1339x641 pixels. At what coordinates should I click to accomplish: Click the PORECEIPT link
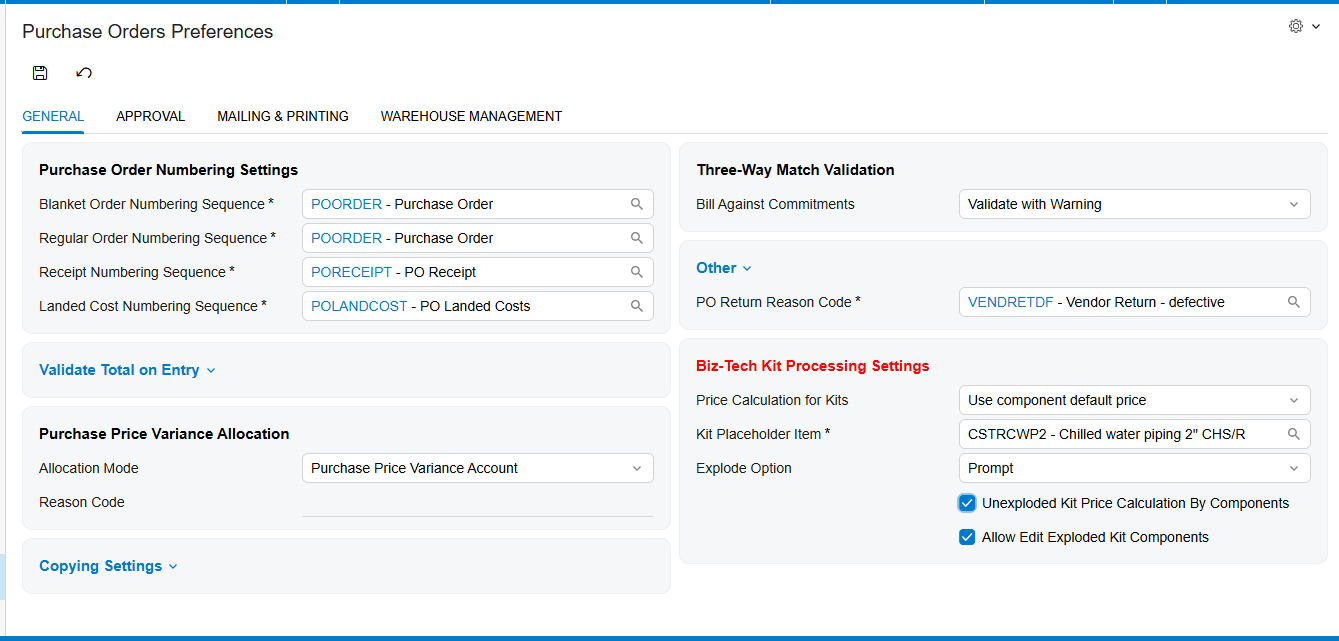point(351,272)
